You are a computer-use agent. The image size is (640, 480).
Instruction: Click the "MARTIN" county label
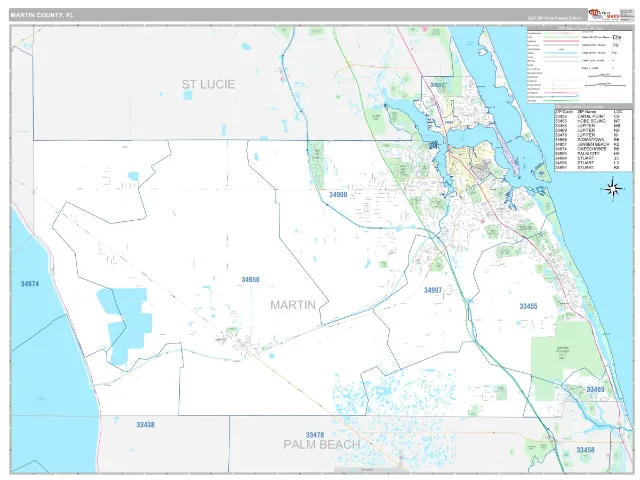pos(293,305)
